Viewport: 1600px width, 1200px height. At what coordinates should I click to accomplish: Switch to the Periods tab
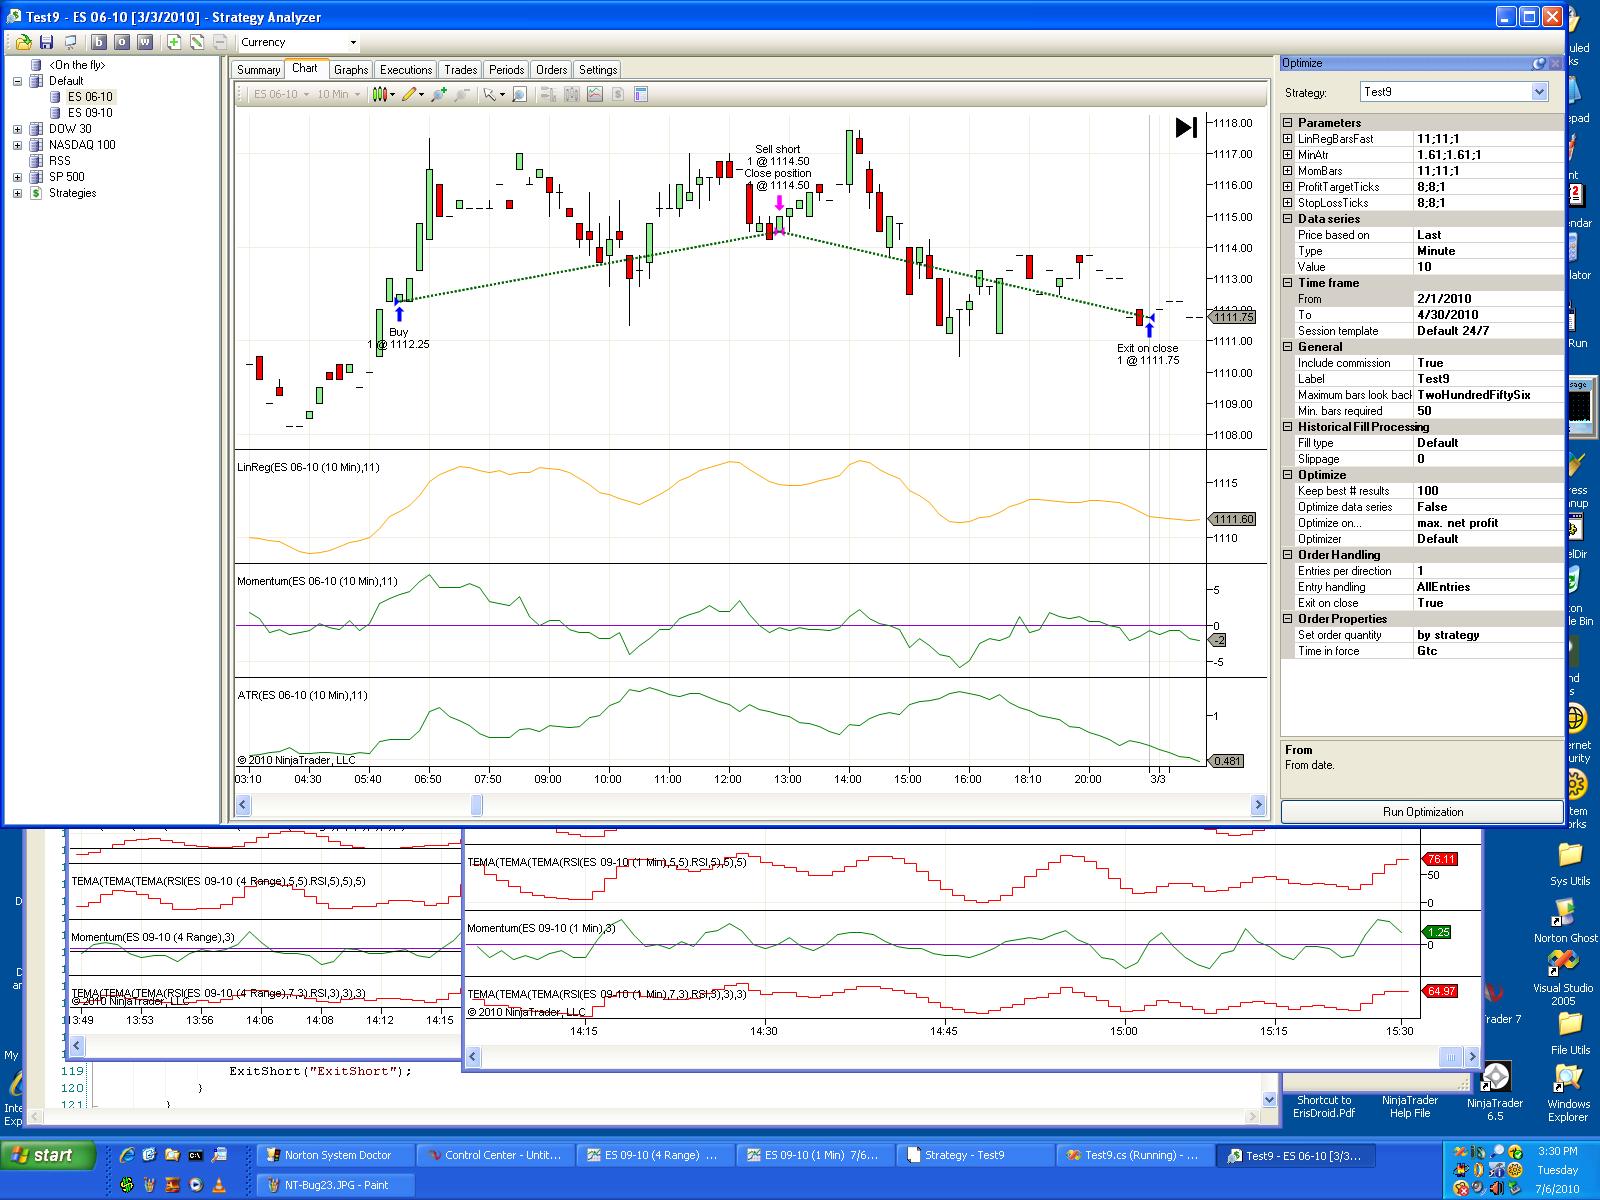point(506,70)
